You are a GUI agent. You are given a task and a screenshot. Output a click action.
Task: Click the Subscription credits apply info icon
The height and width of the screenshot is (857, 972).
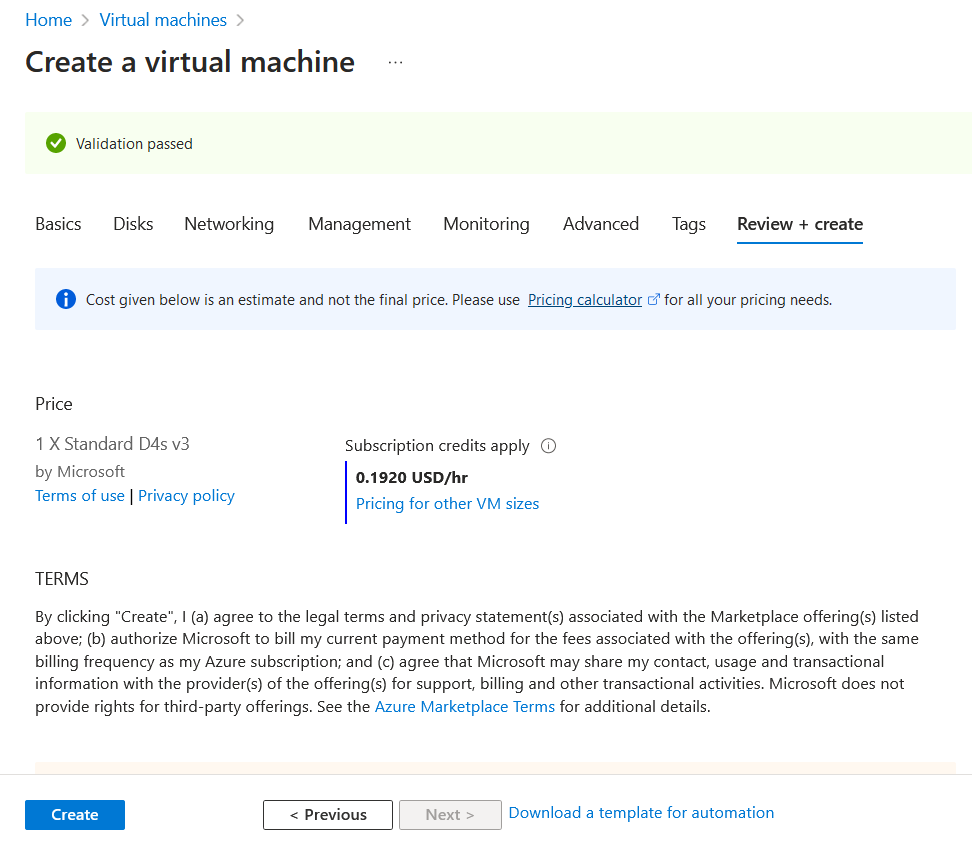[548, 446]
